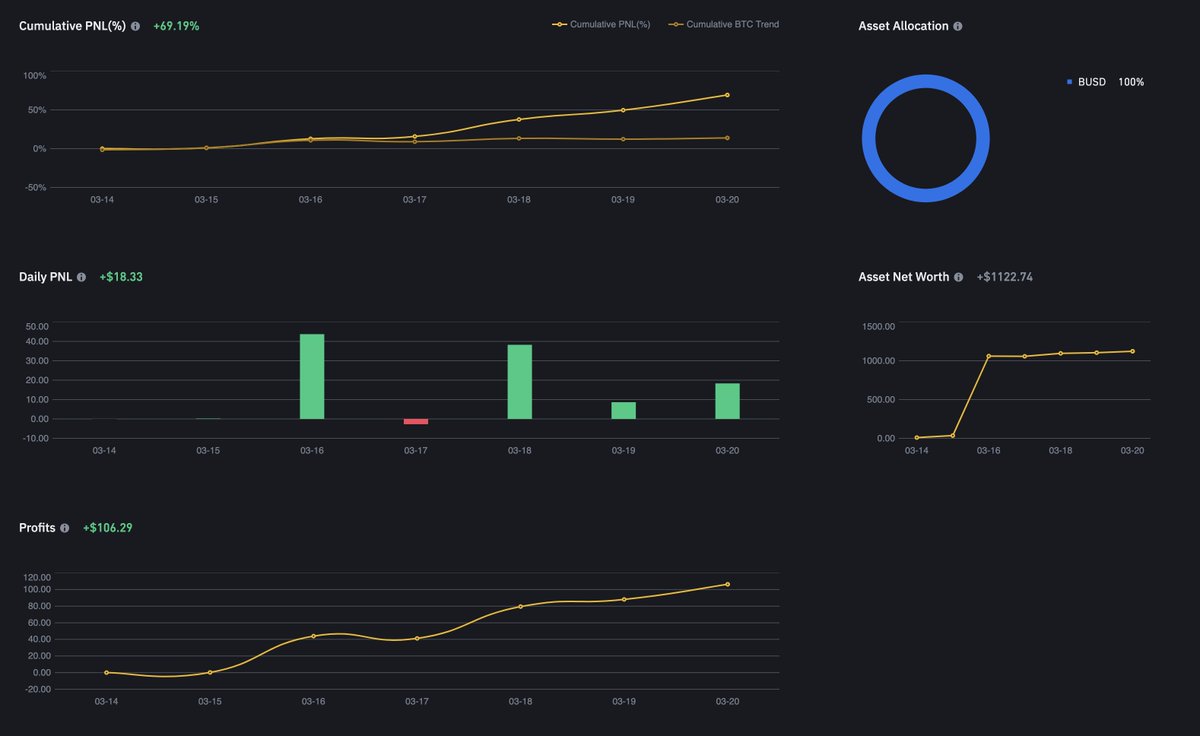Toggle the BUSD legend entry
The height and width of the screenshot is (736, 1200).
(x=1105, y=82)
